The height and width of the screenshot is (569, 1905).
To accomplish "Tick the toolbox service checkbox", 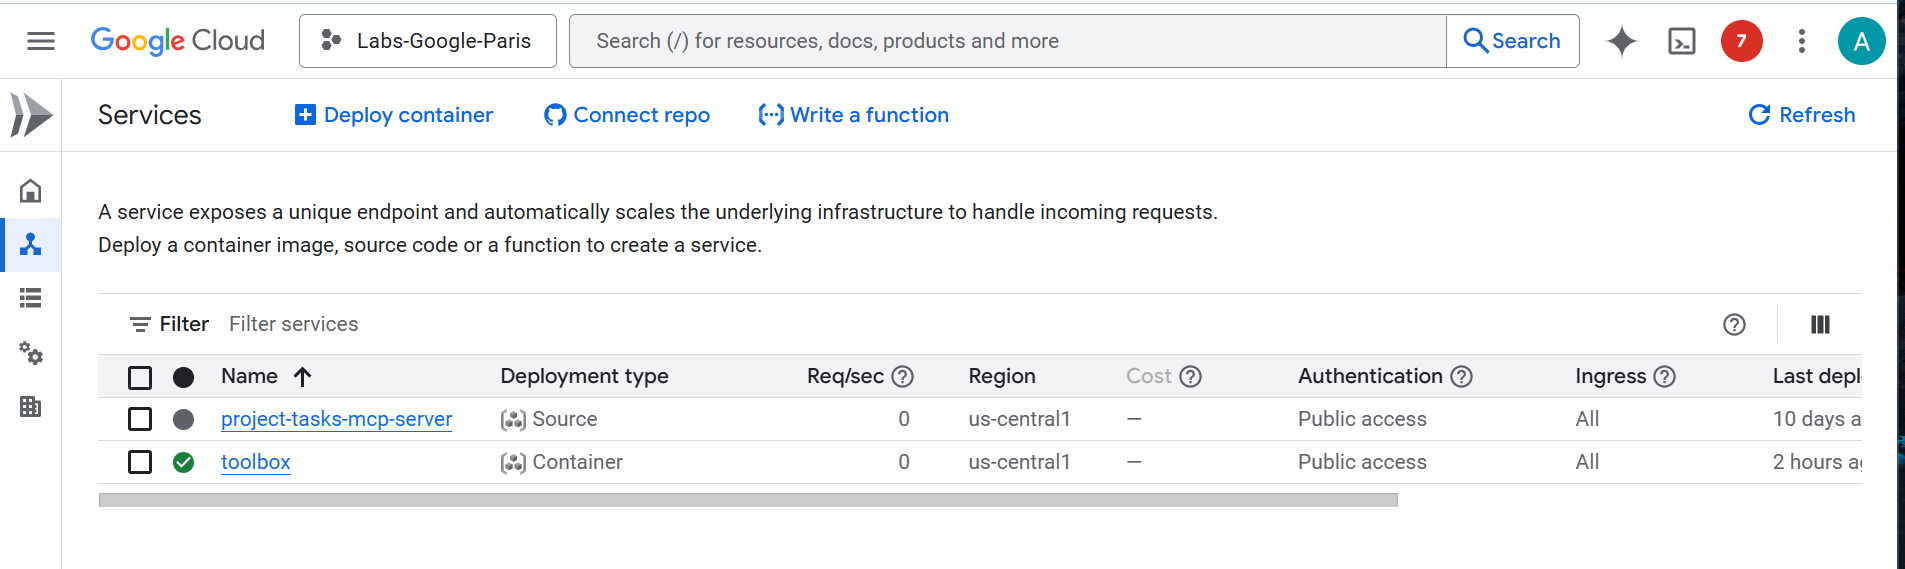I will coord(140,462).
